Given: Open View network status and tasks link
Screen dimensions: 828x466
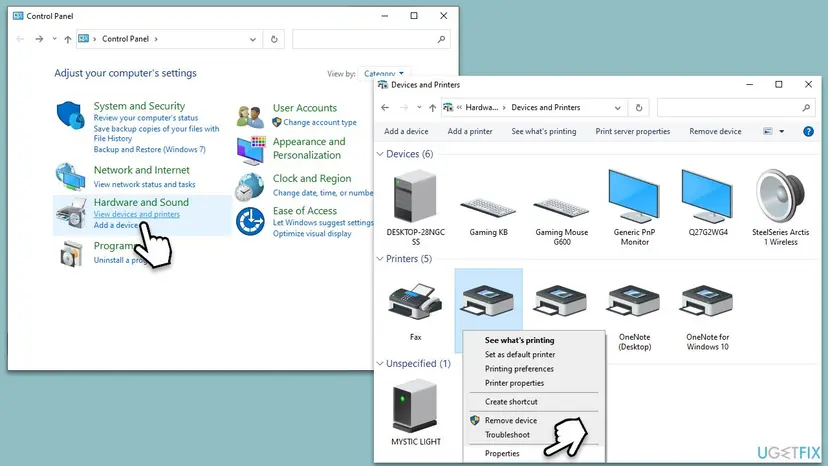Looking at the screenshot, I should coord(144,184).
